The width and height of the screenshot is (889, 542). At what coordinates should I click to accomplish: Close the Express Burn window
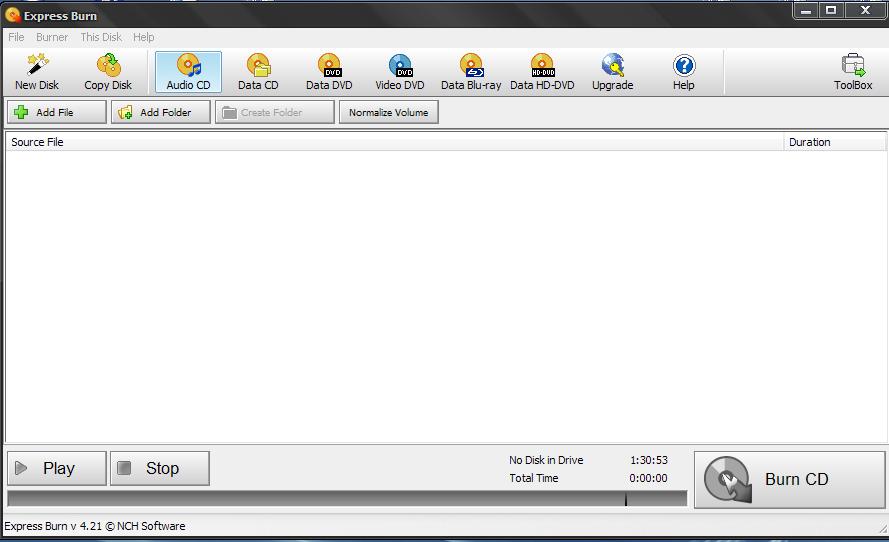click(865, 10)
